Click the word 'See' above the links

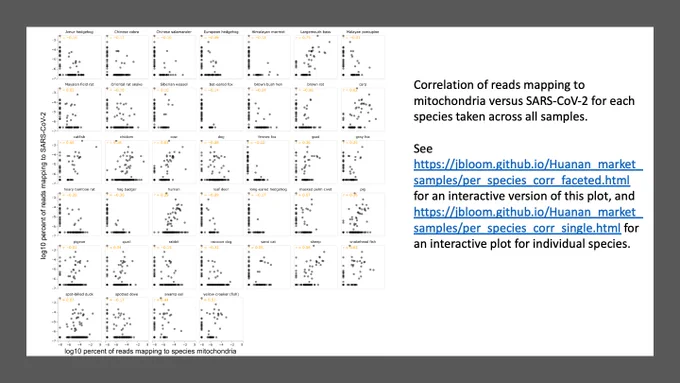click(x=423, y=149)
